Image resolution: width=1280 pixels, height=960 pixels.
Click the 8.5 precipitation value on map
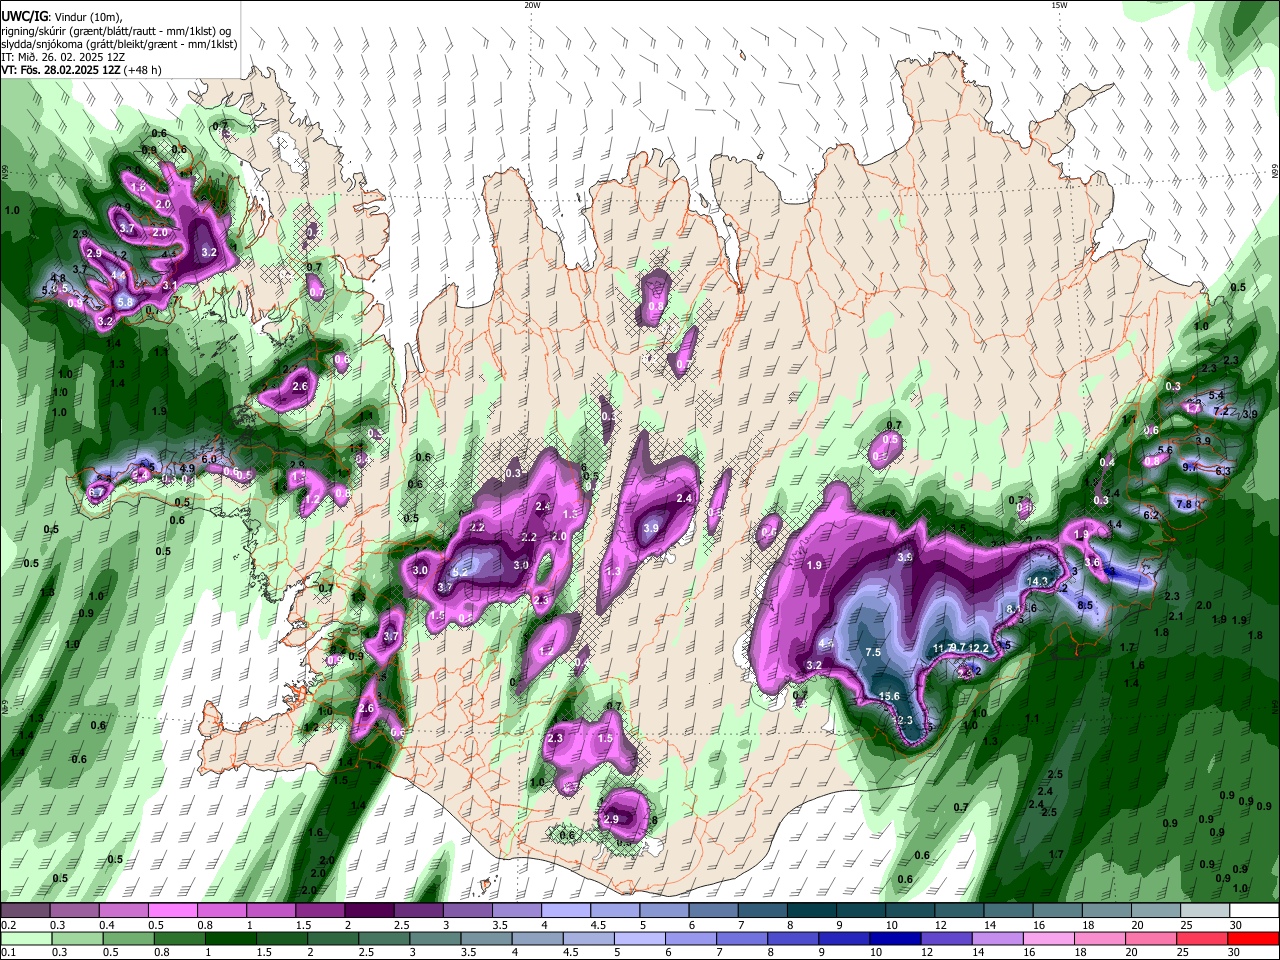pos(1085,605)
